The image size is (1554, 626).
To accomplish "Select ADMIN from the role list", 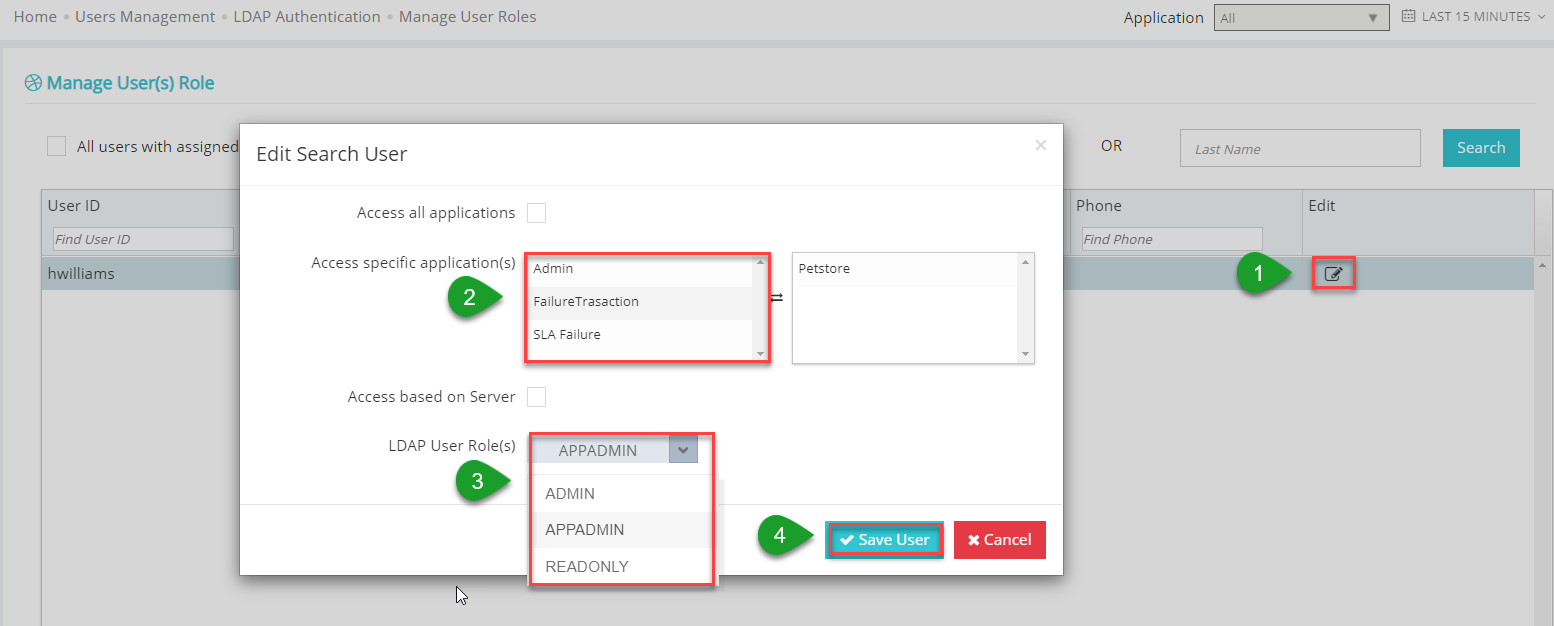I will [570, 494].
